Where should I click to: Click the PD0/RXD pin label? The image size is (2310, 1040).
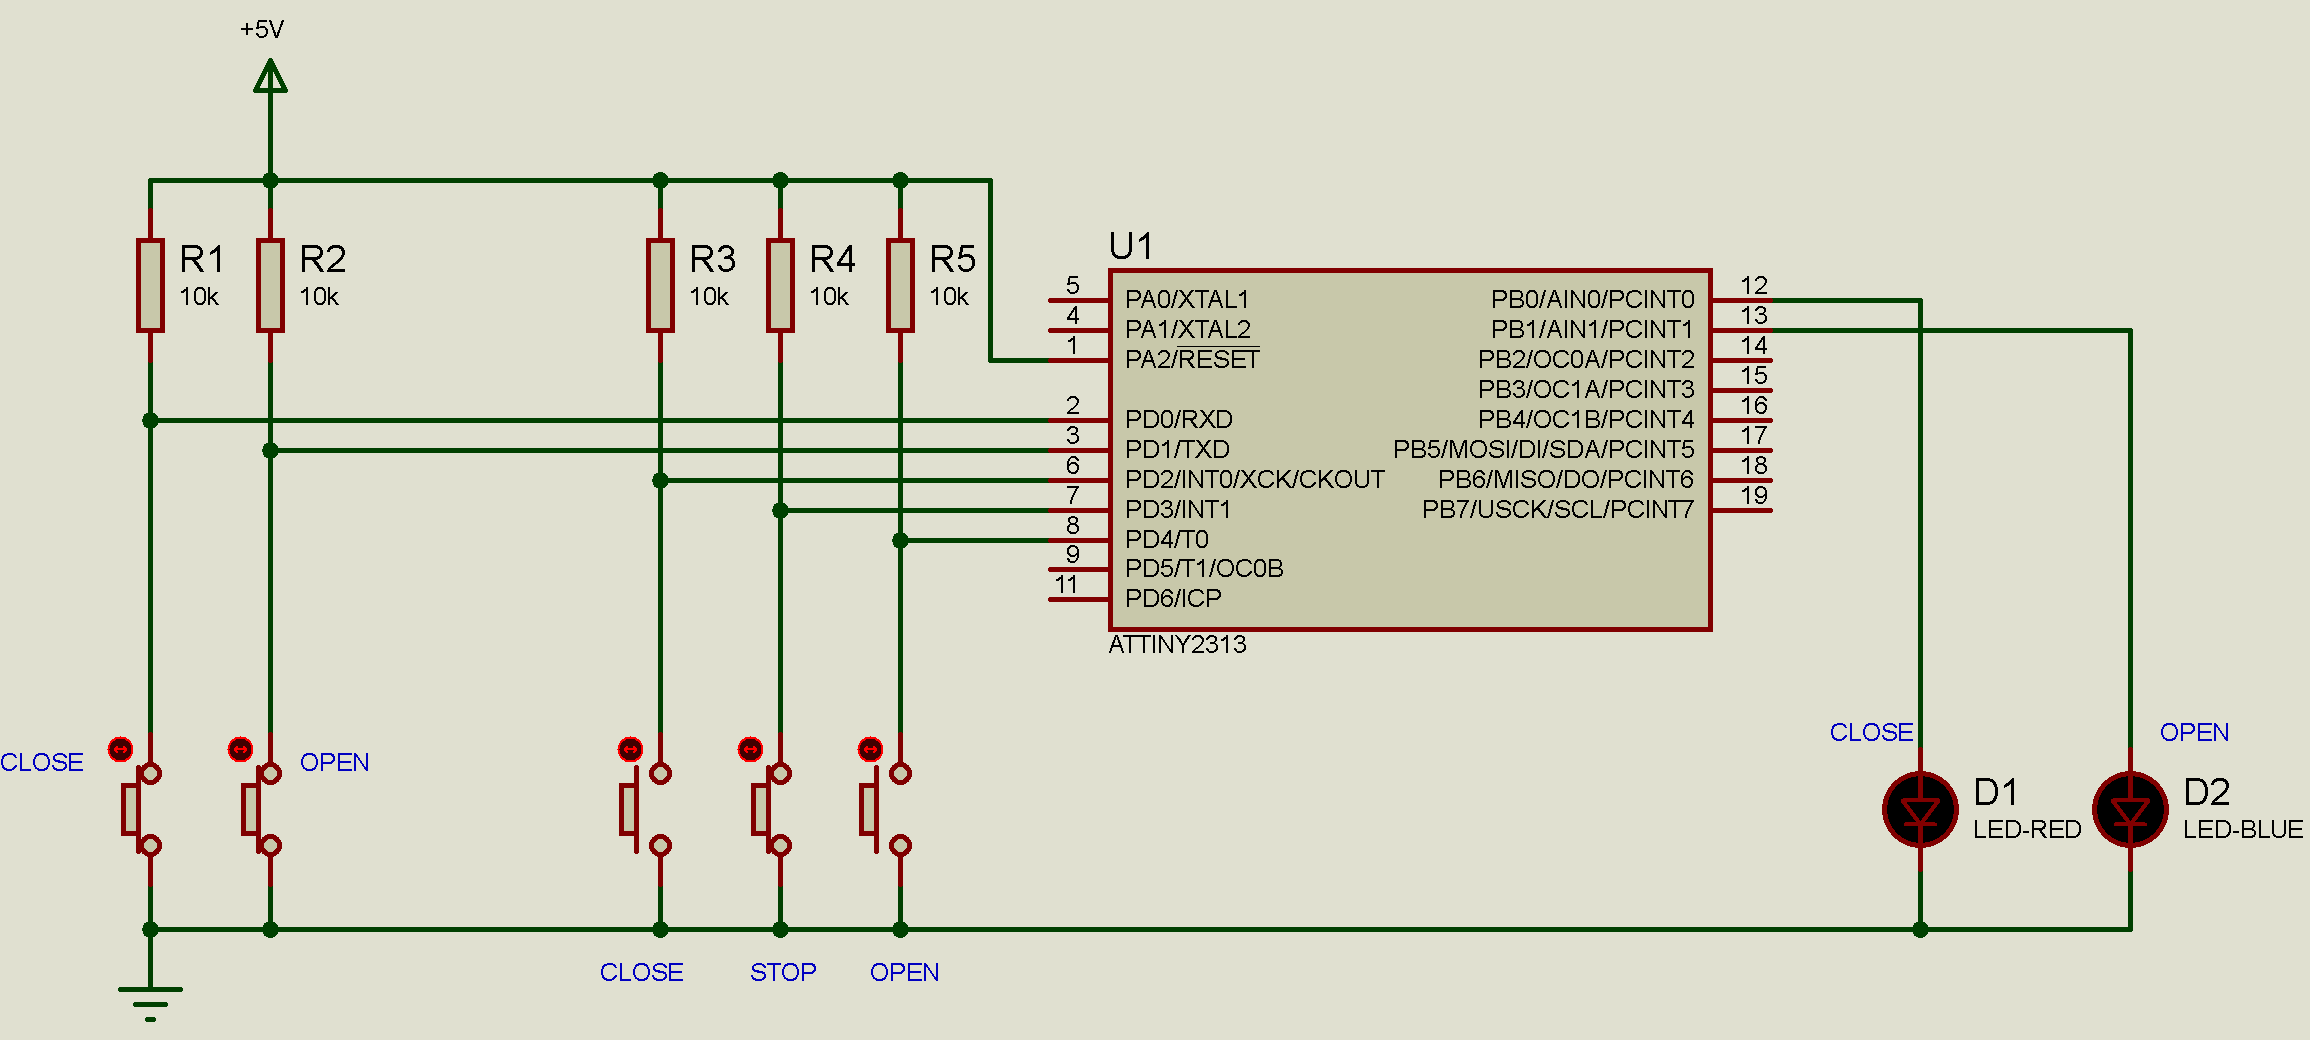1179,419
